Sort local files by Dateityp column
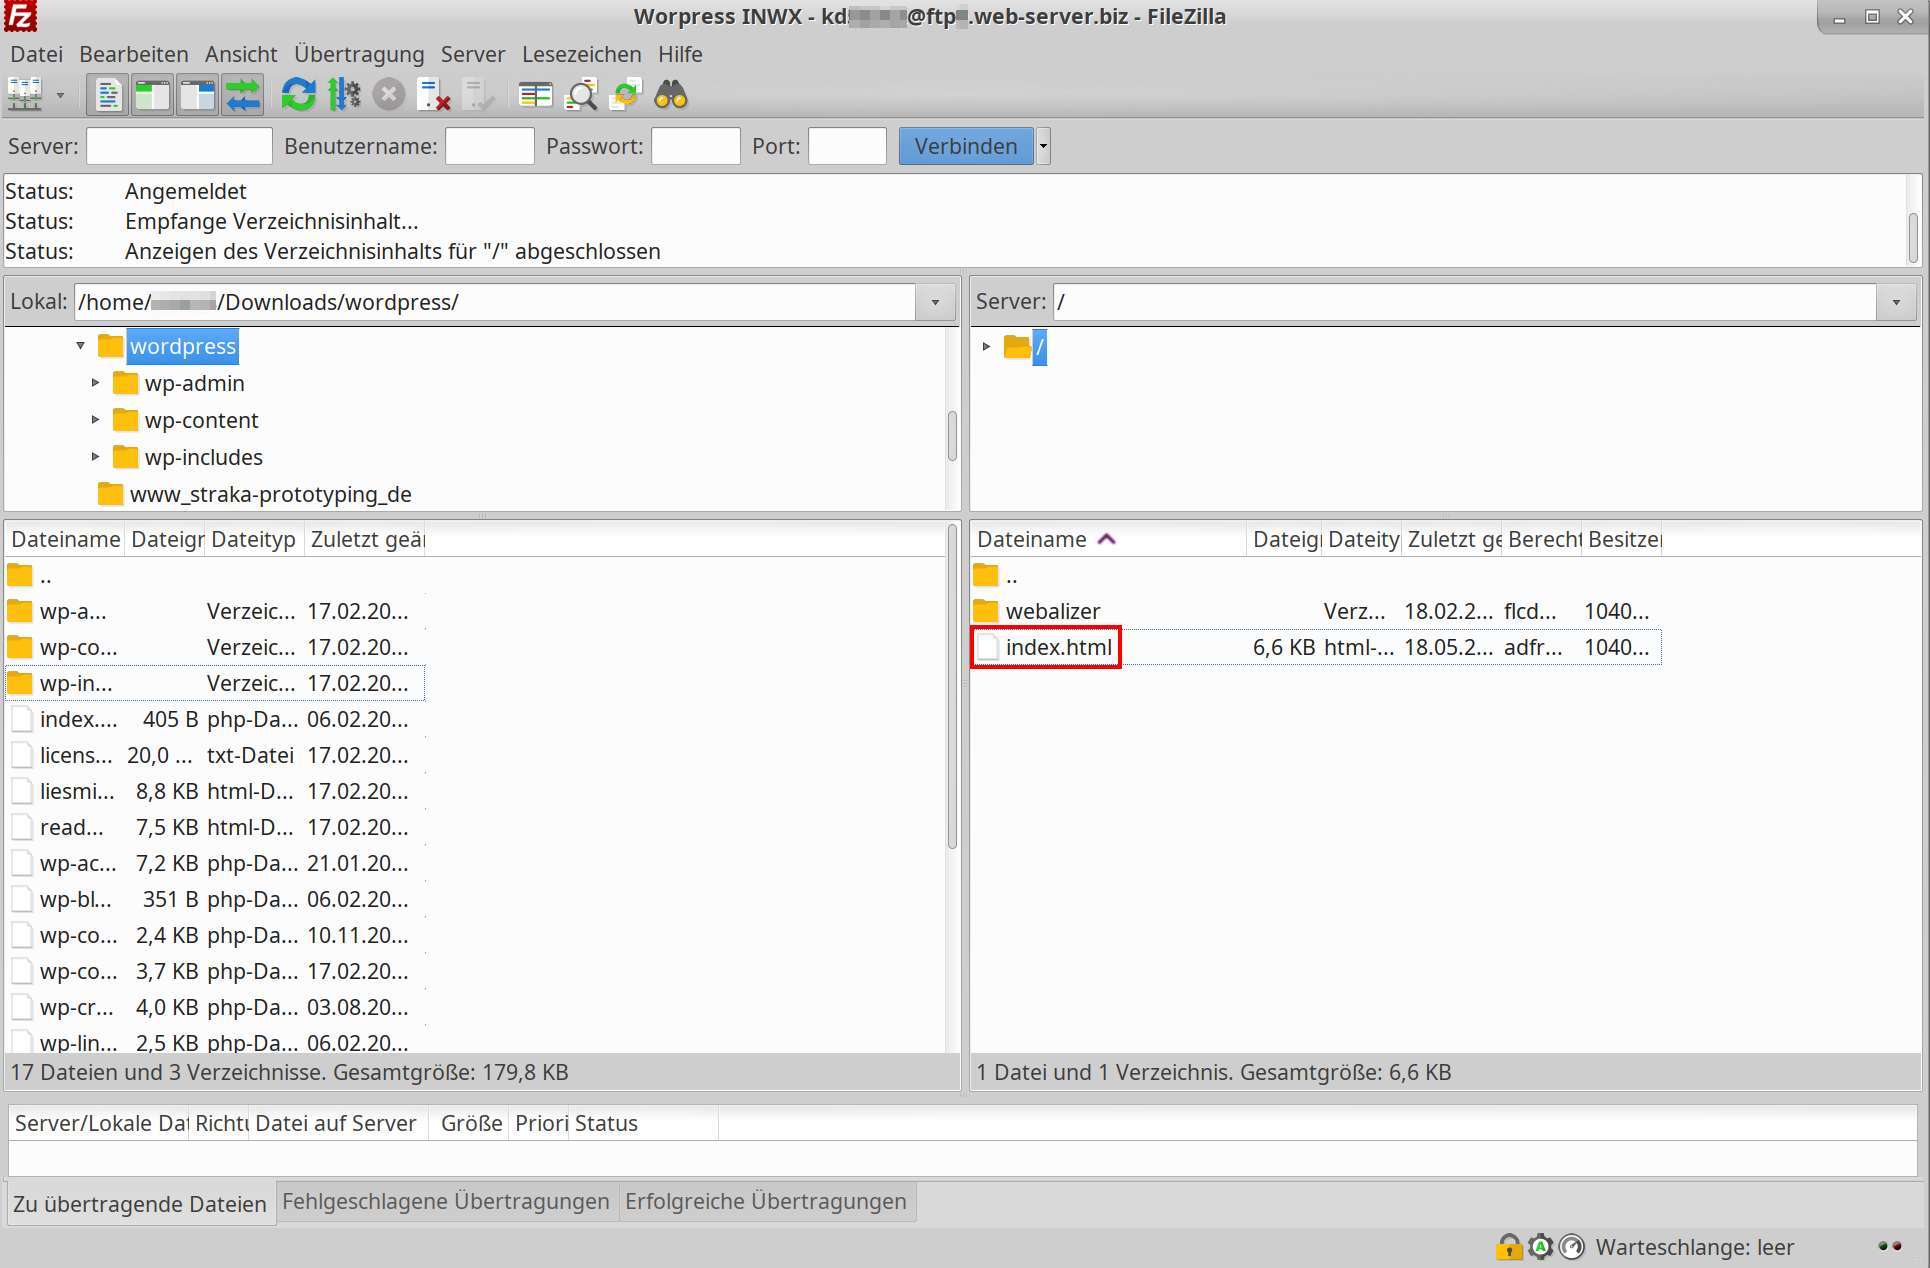Screen dimensions: 1930x1268 pos(254,539)
